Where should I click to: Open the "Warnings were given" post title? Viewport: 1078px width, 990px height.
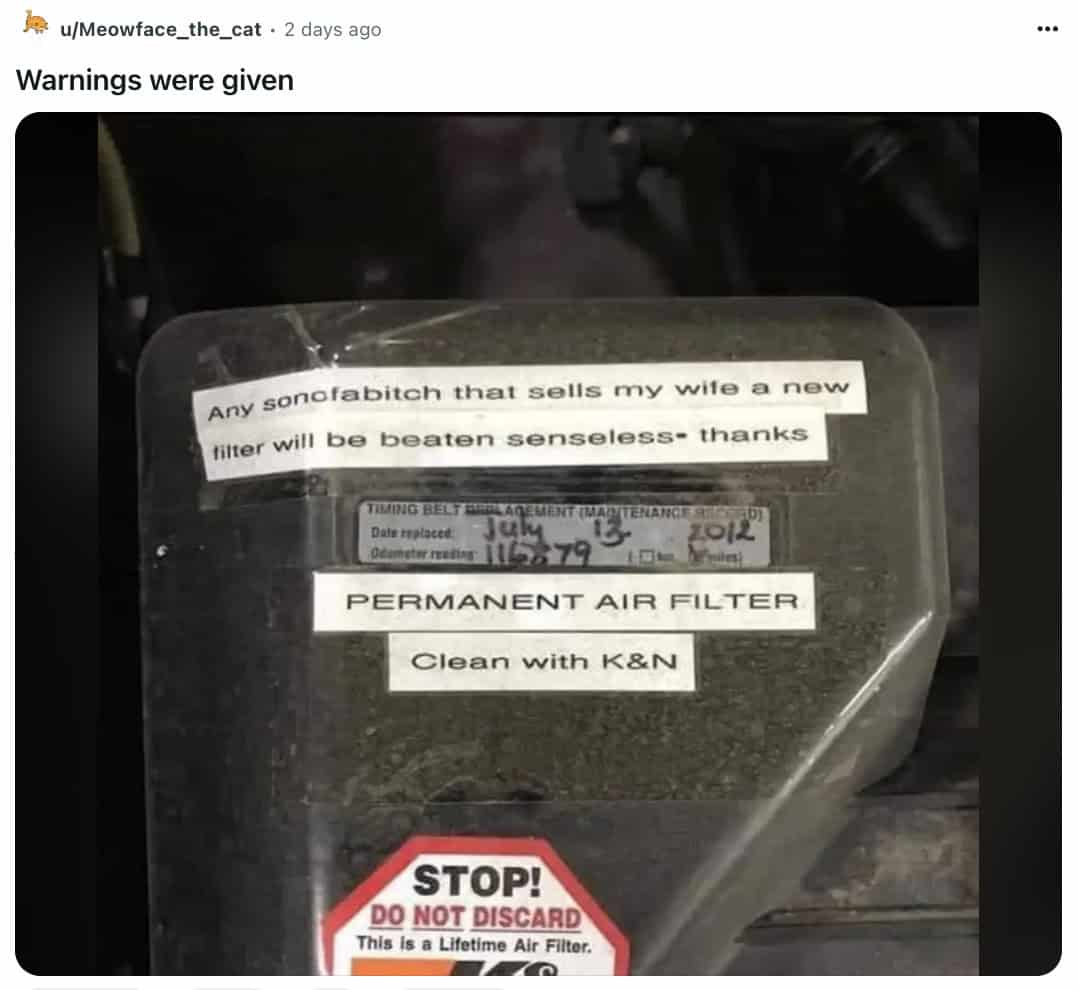[155, 80]
